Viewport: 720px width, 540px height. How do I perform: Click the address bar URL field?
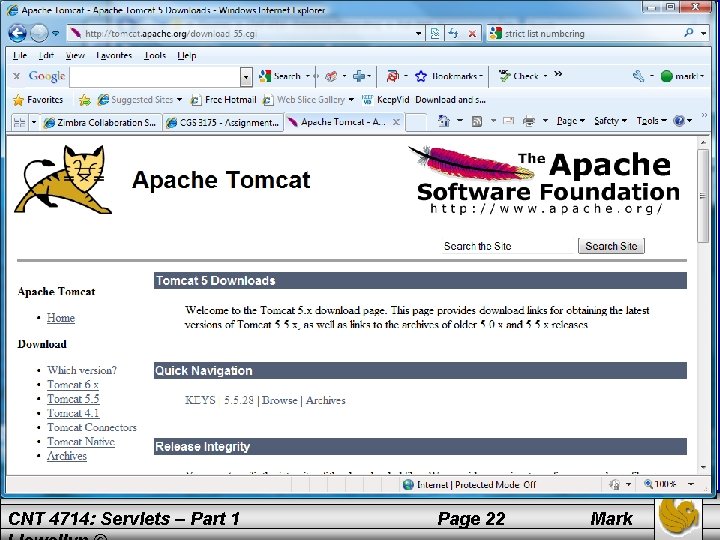pos(241,34)
